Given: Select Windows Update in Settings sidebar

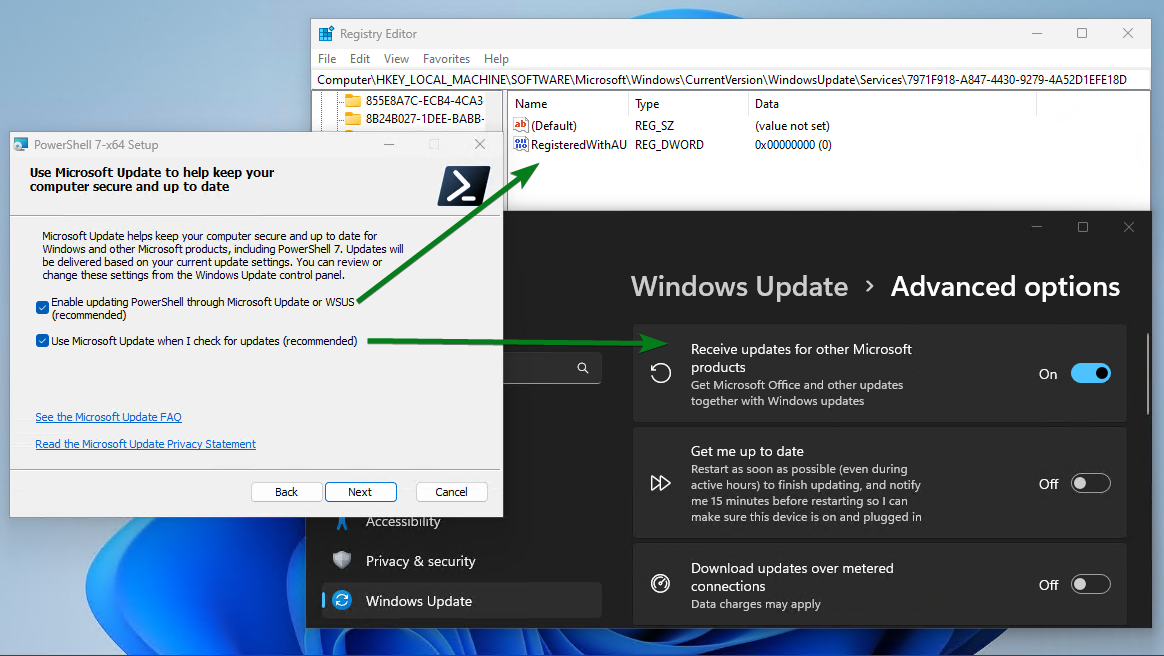Looking at the screenshot, I should click(462, 600).
